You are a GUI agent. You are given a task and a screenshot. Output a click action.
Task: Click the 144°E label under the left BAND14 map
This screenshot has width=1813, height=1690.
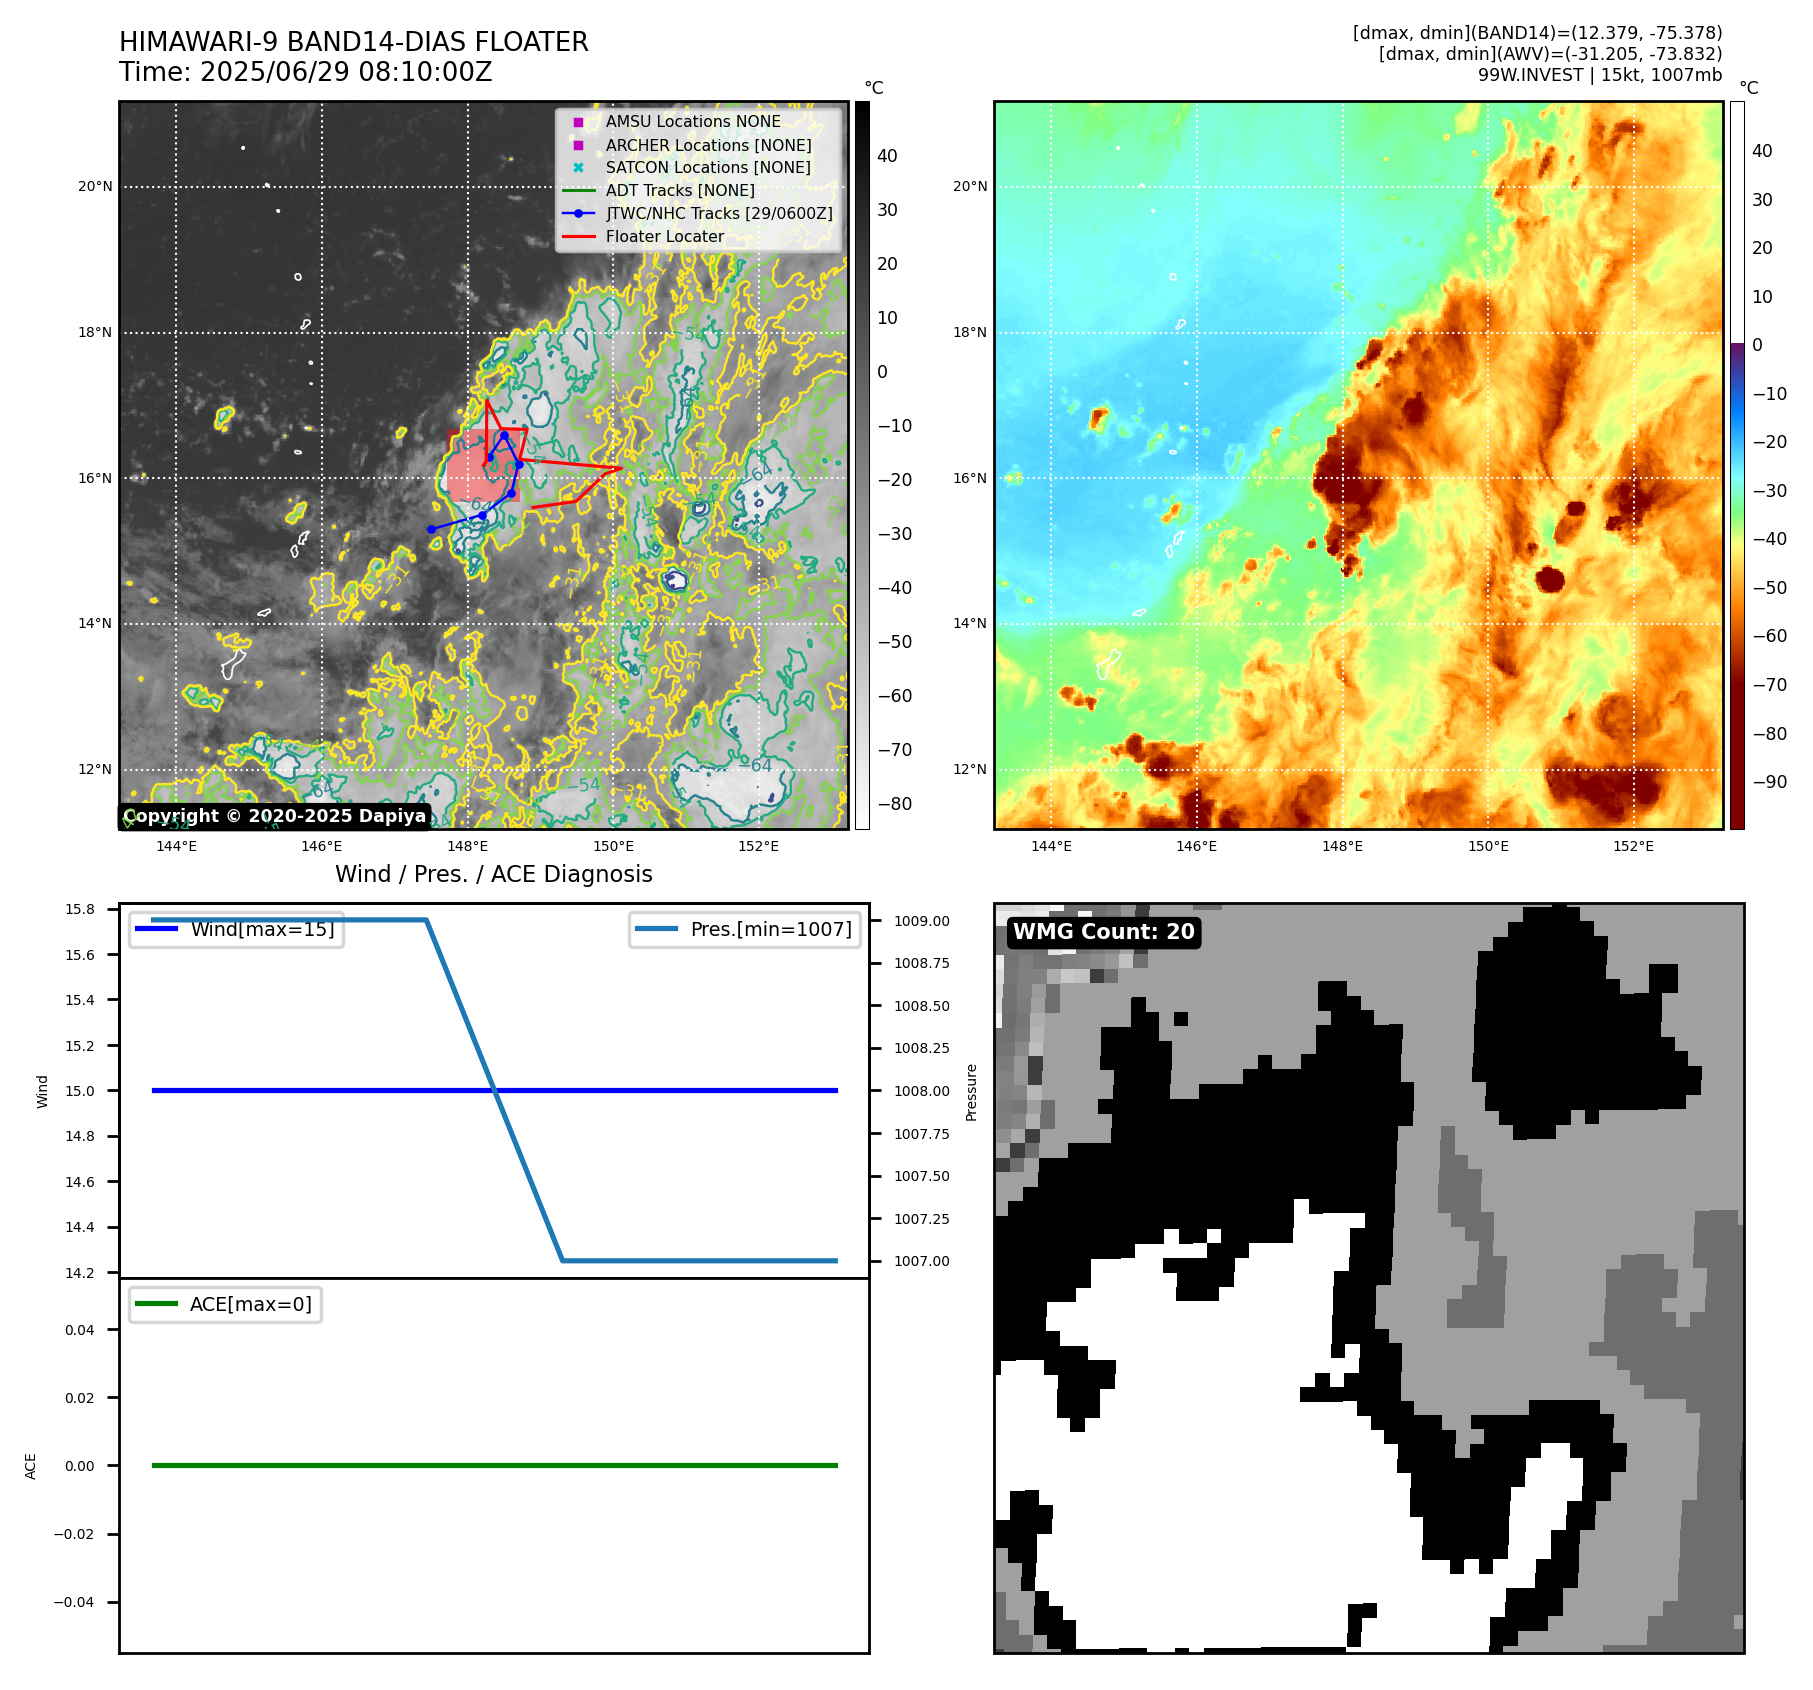[176, 846]
